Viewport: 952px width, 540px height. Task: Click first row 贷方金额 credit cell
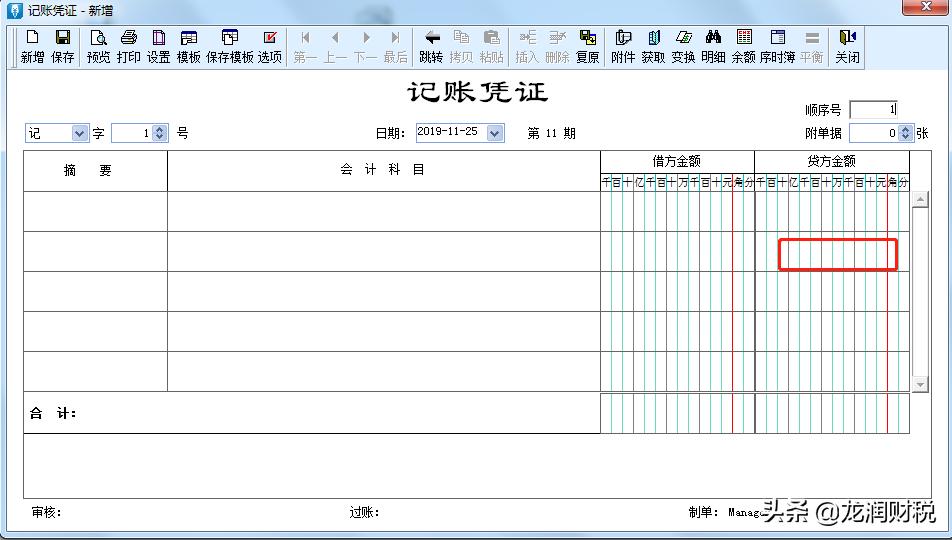(832, 211)
